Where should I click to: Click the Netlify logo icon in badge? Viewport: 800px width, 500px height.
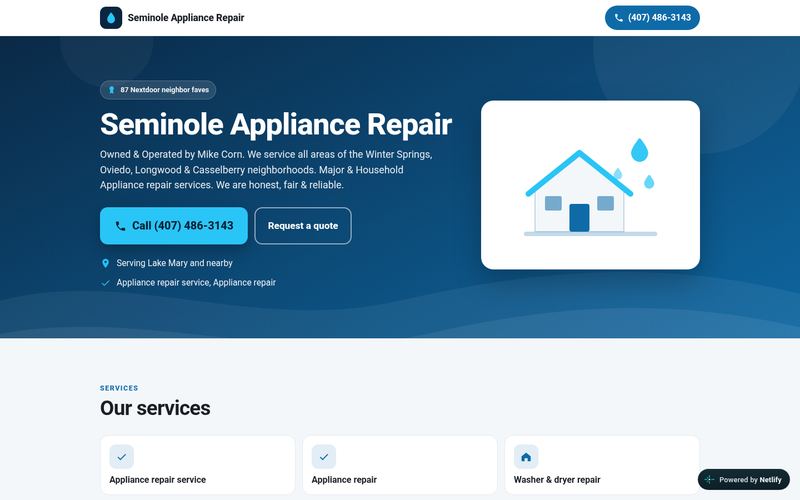[x=709, y=480]
